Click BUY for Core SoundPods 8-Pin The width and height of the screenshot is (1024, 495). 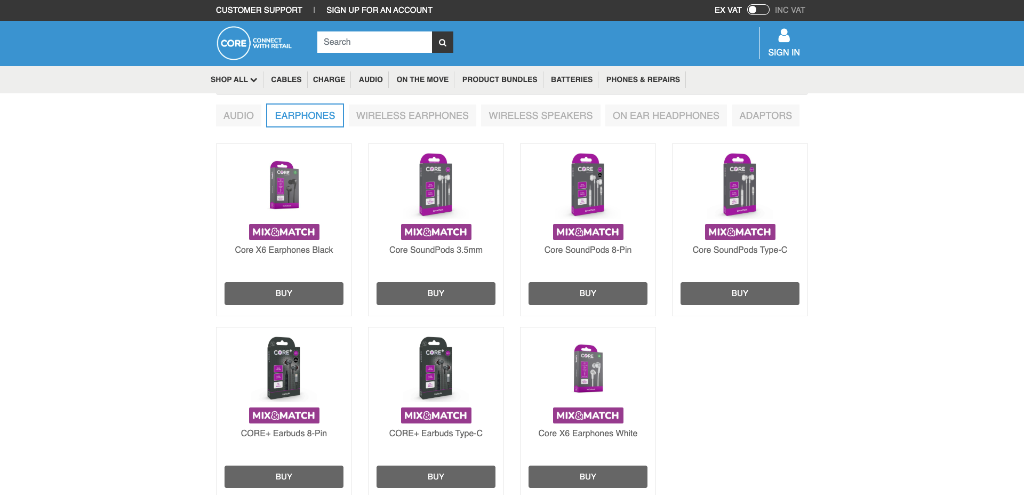coord(588,293)
